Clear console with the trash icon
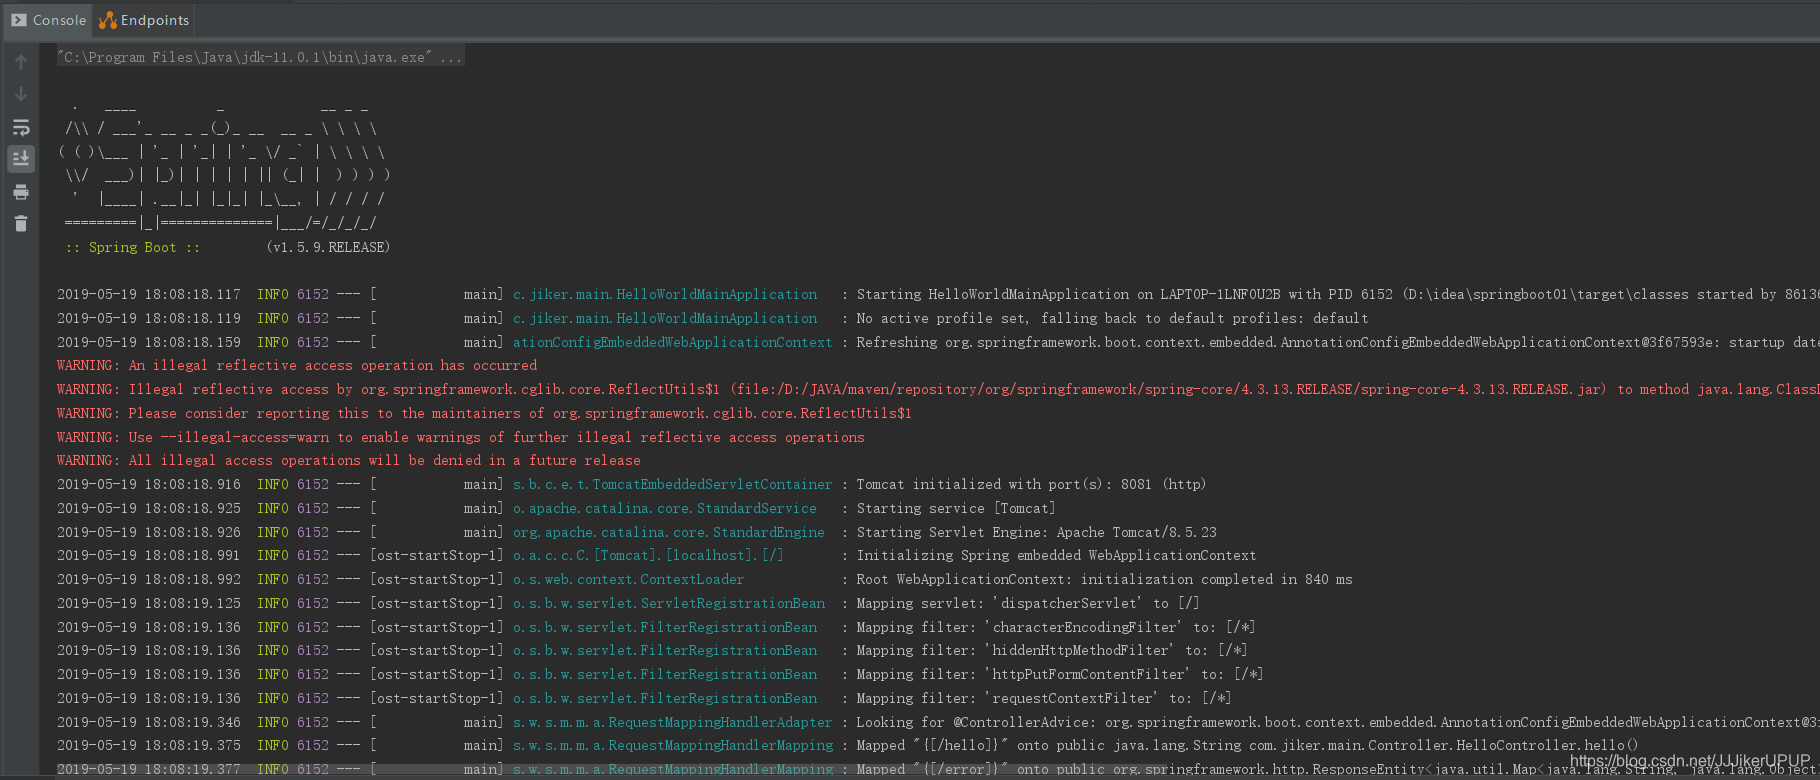The height and width of the screenshot is (780, 1820). pos(21,223)
